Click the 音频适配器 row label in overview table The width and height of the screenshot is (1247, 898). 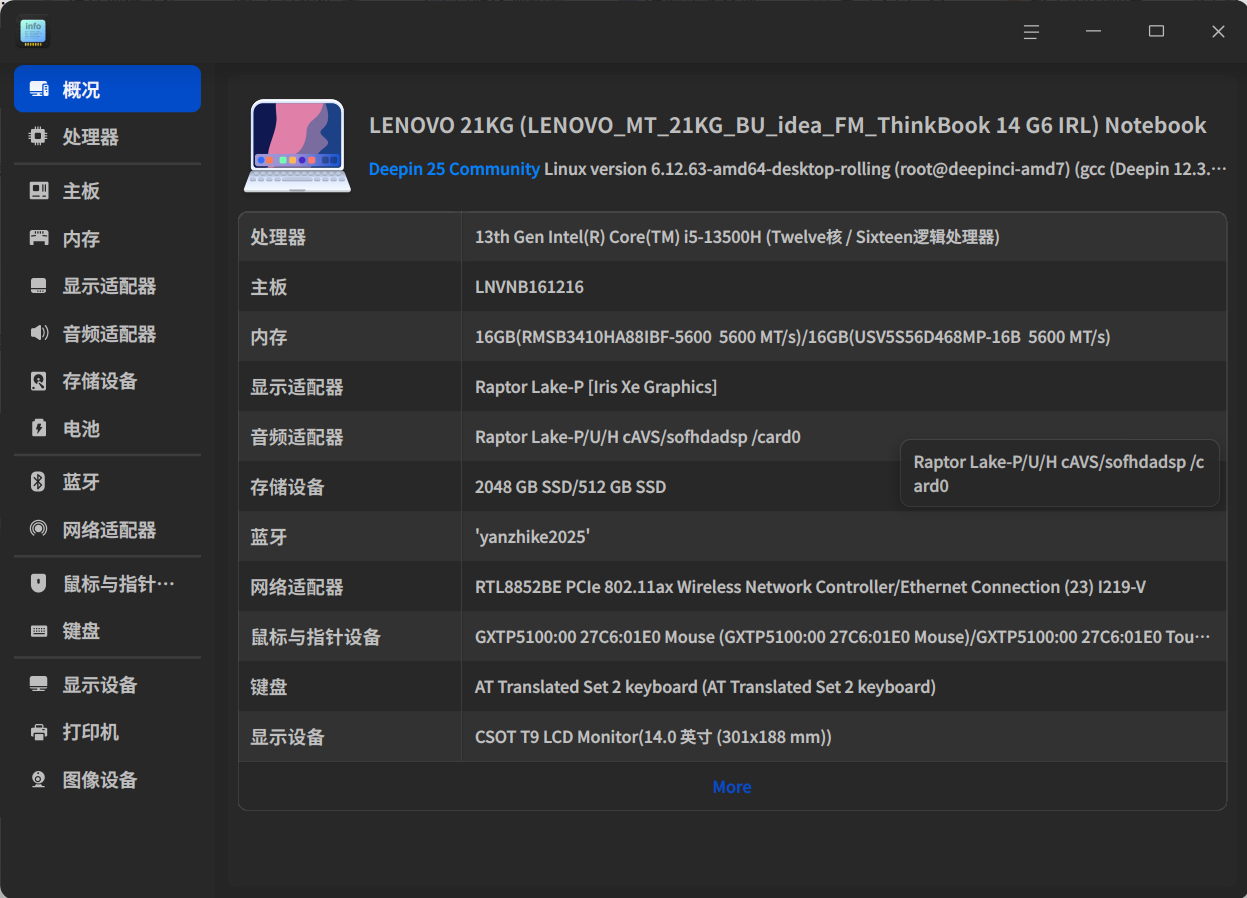[x=297, y=437]
